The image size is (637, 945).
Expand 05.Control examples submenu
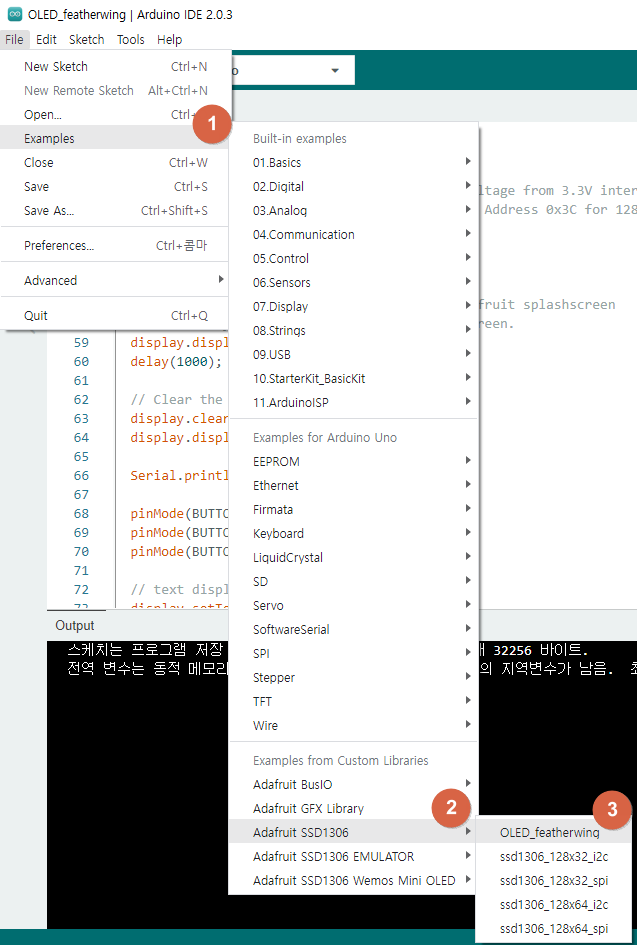[354, 259]
